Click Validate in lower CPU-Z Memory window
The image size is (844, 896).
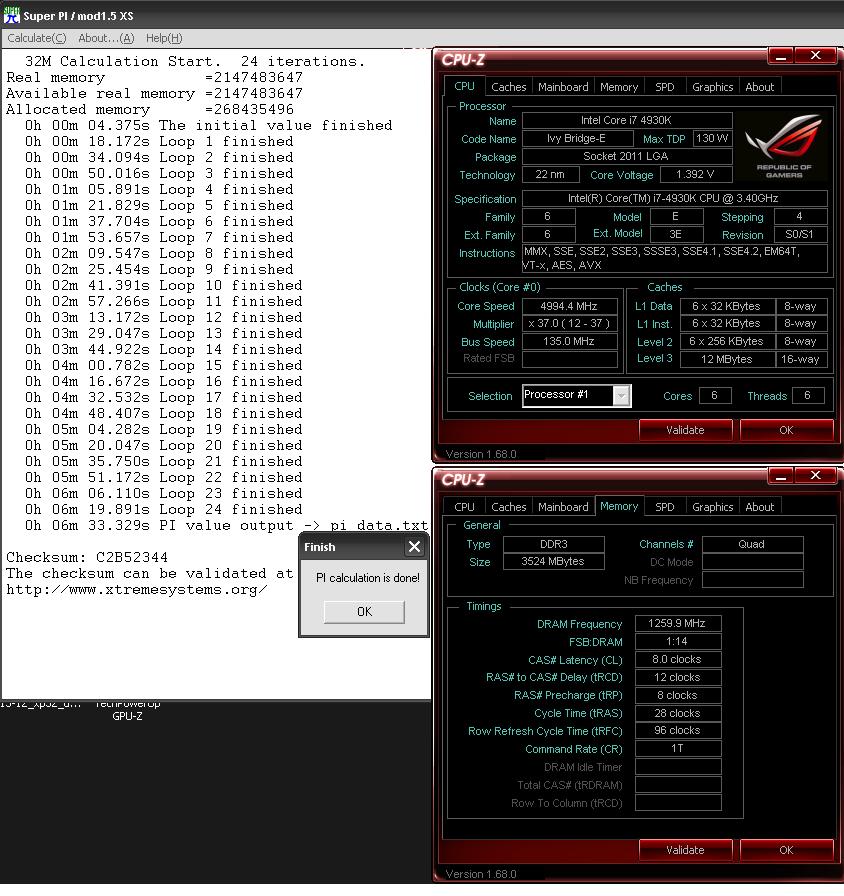pos(685,850)
